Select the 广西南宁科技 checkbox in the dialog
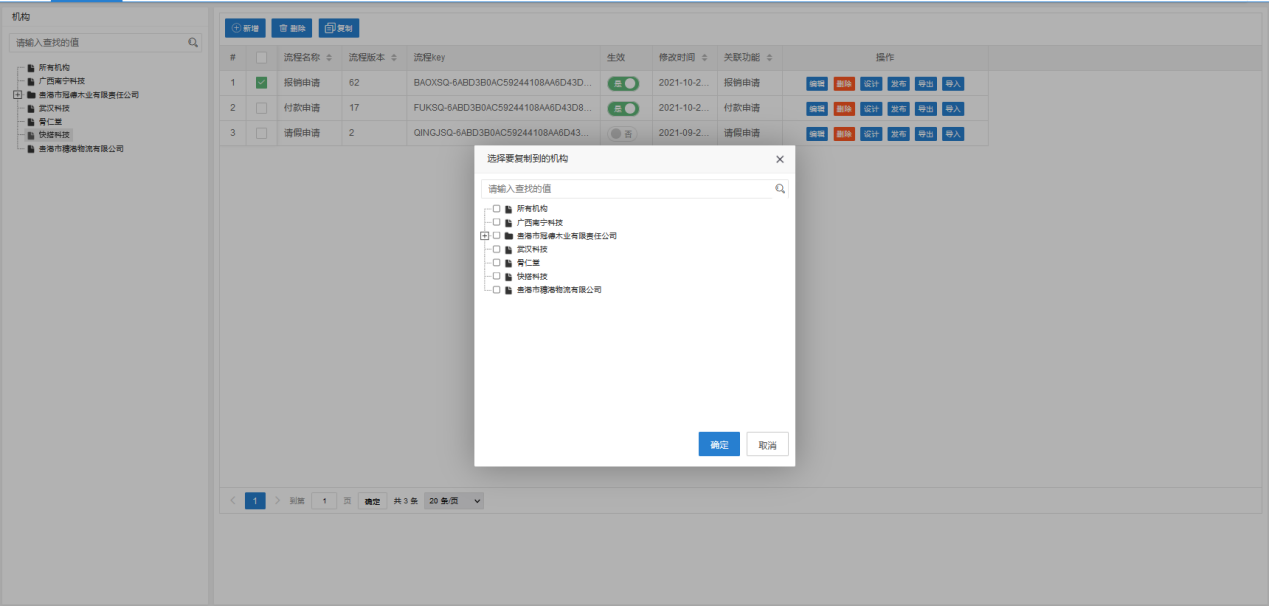 (496, 222)
